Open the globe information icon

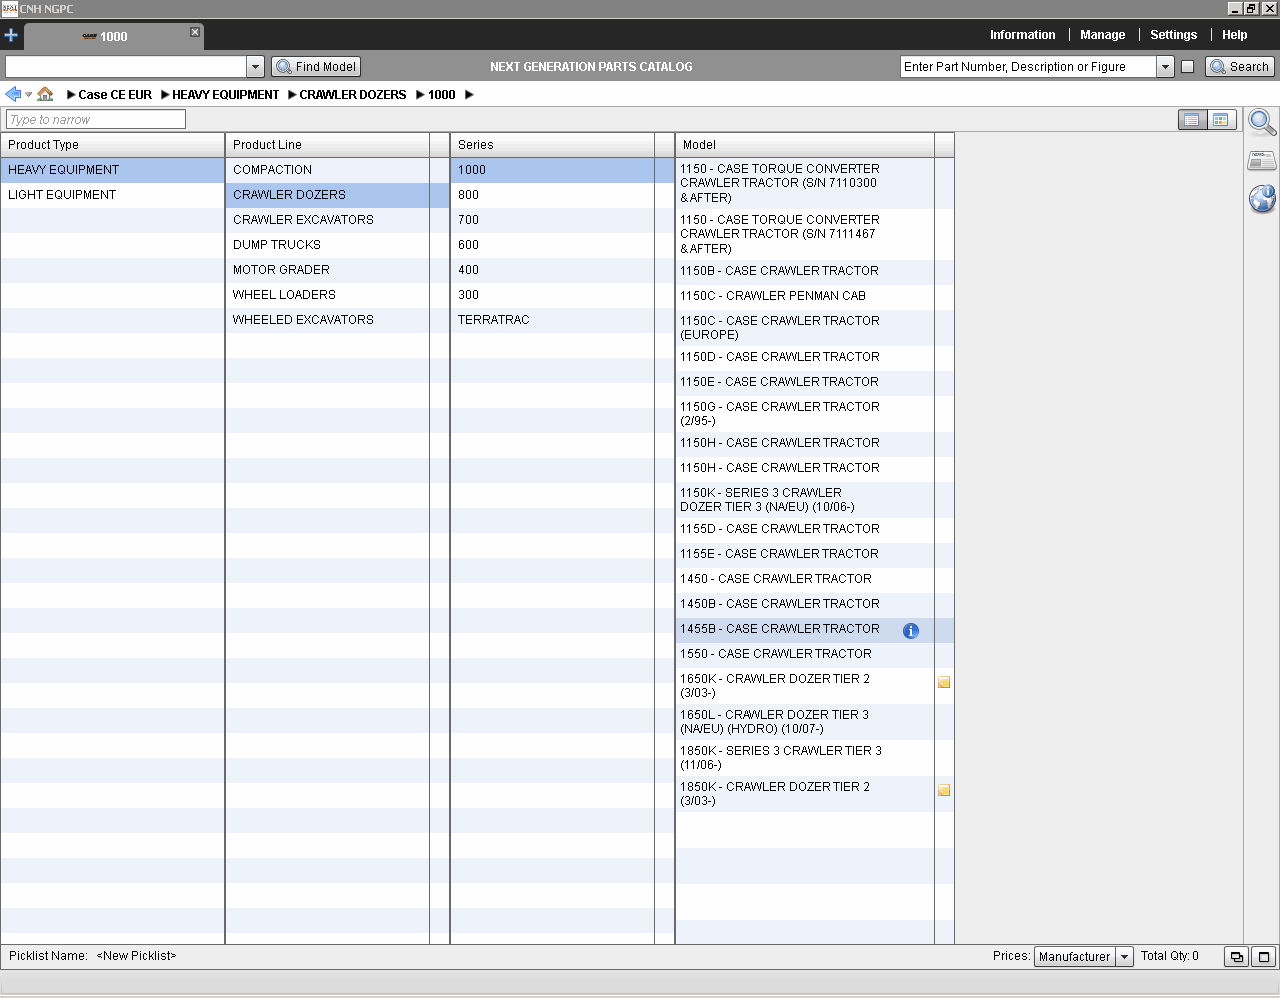pyautogui.click(x=1262, y=198)
